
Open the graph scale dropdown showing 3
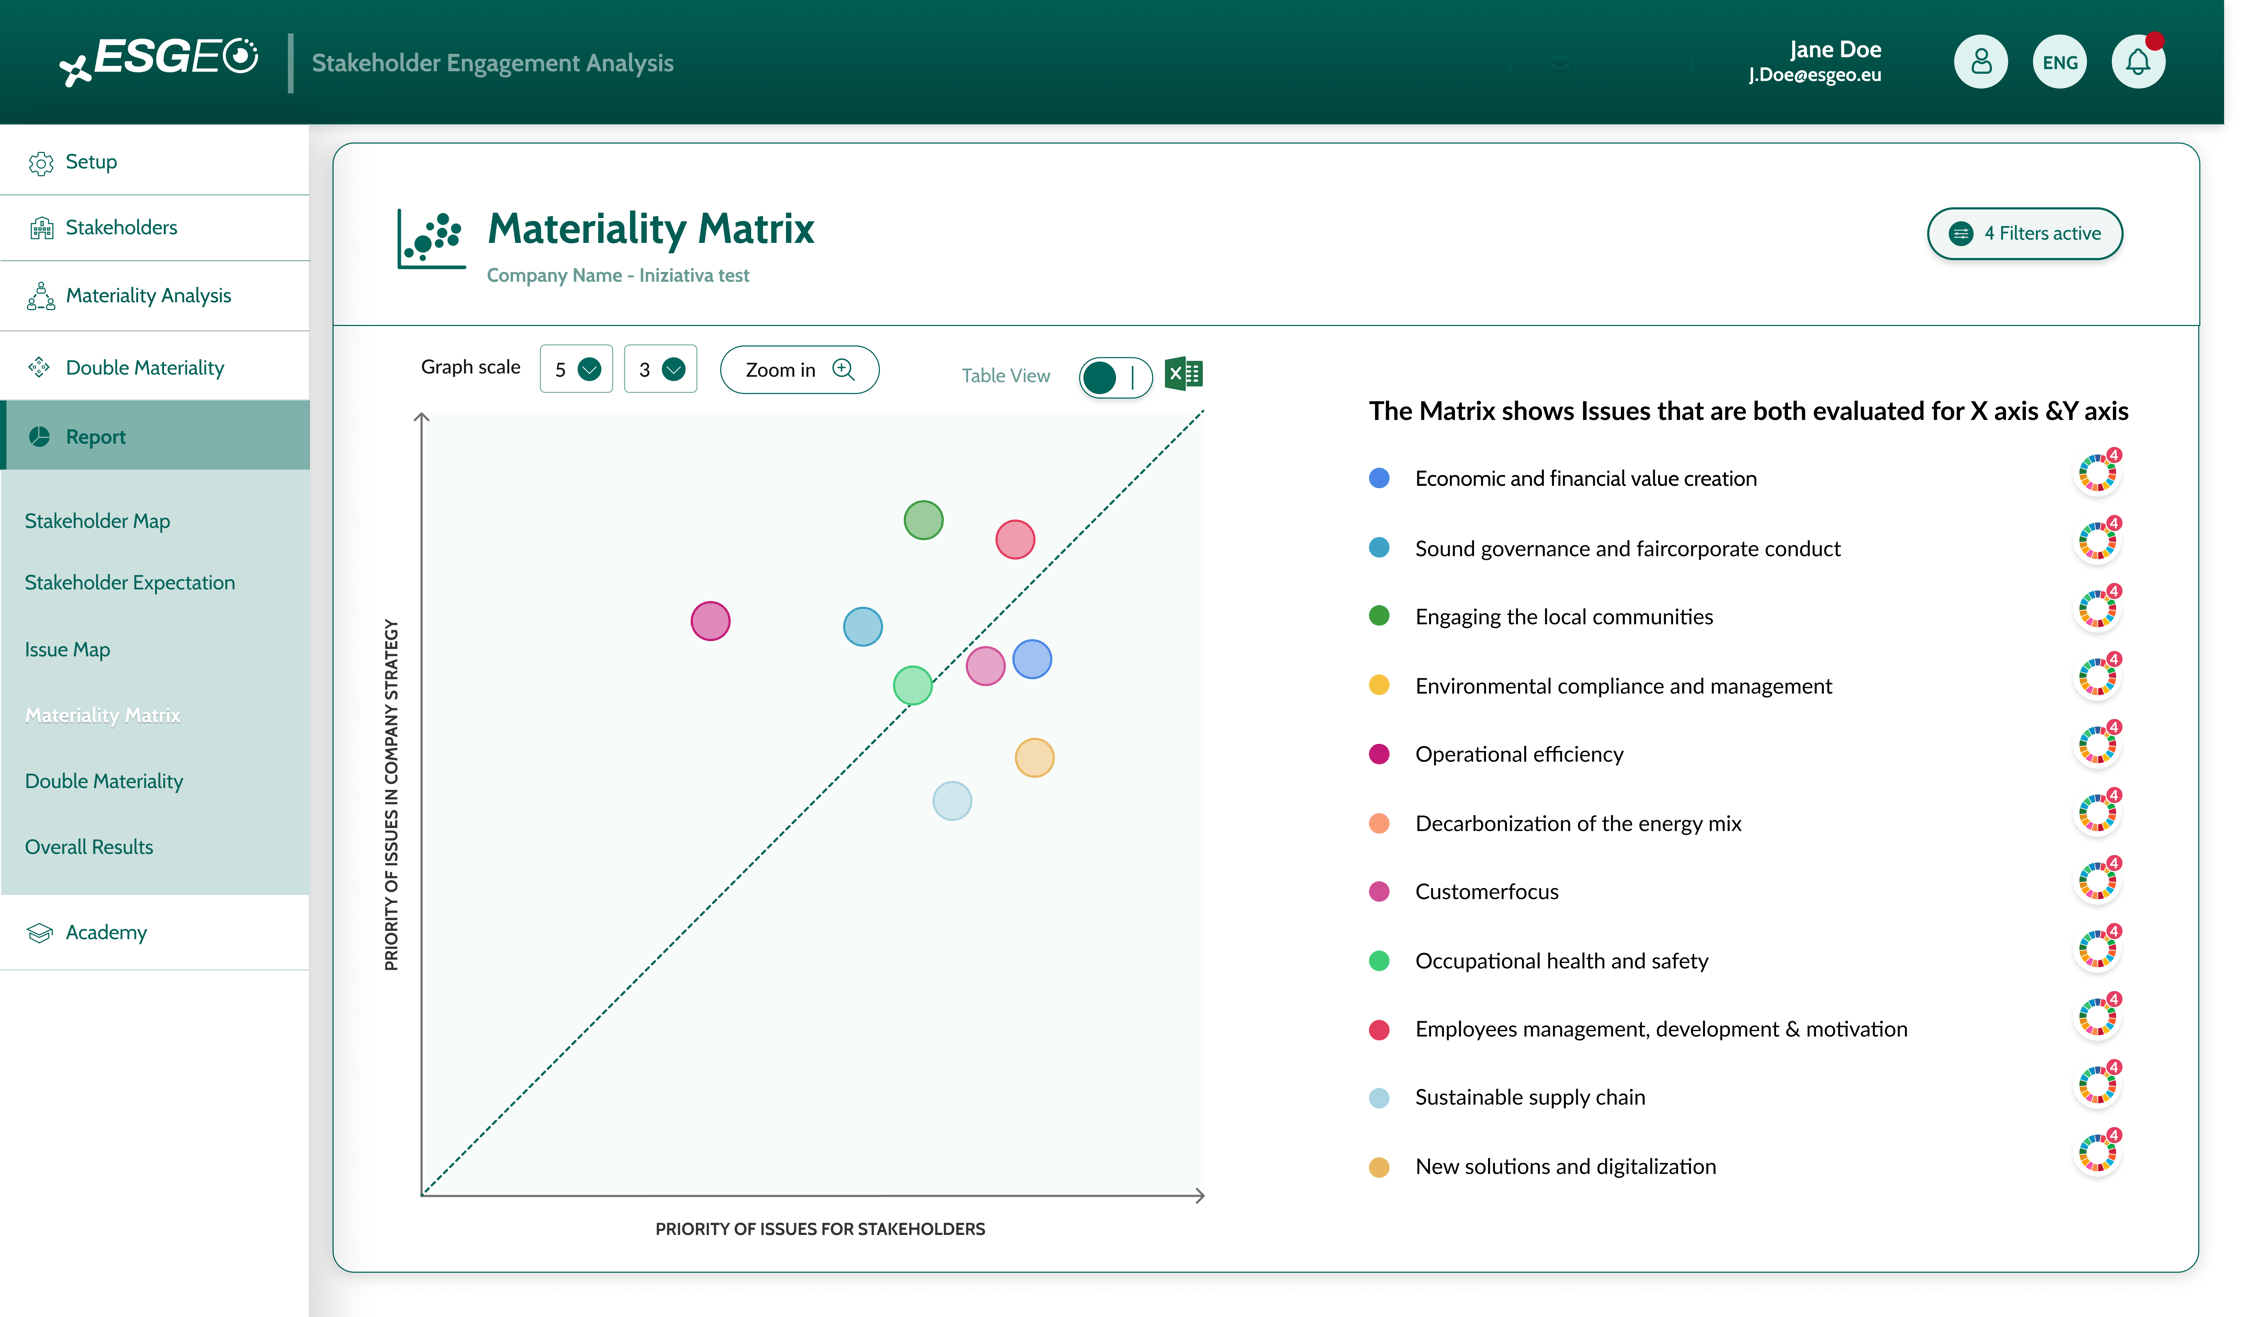tap(660, 369)
